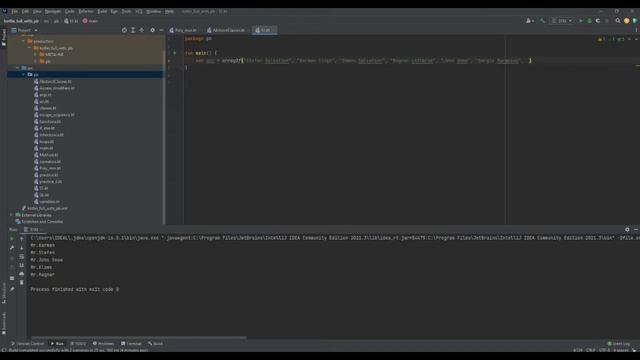Expand External Libraries node
Screen dimensions: 640x360
tap(11, 215)
